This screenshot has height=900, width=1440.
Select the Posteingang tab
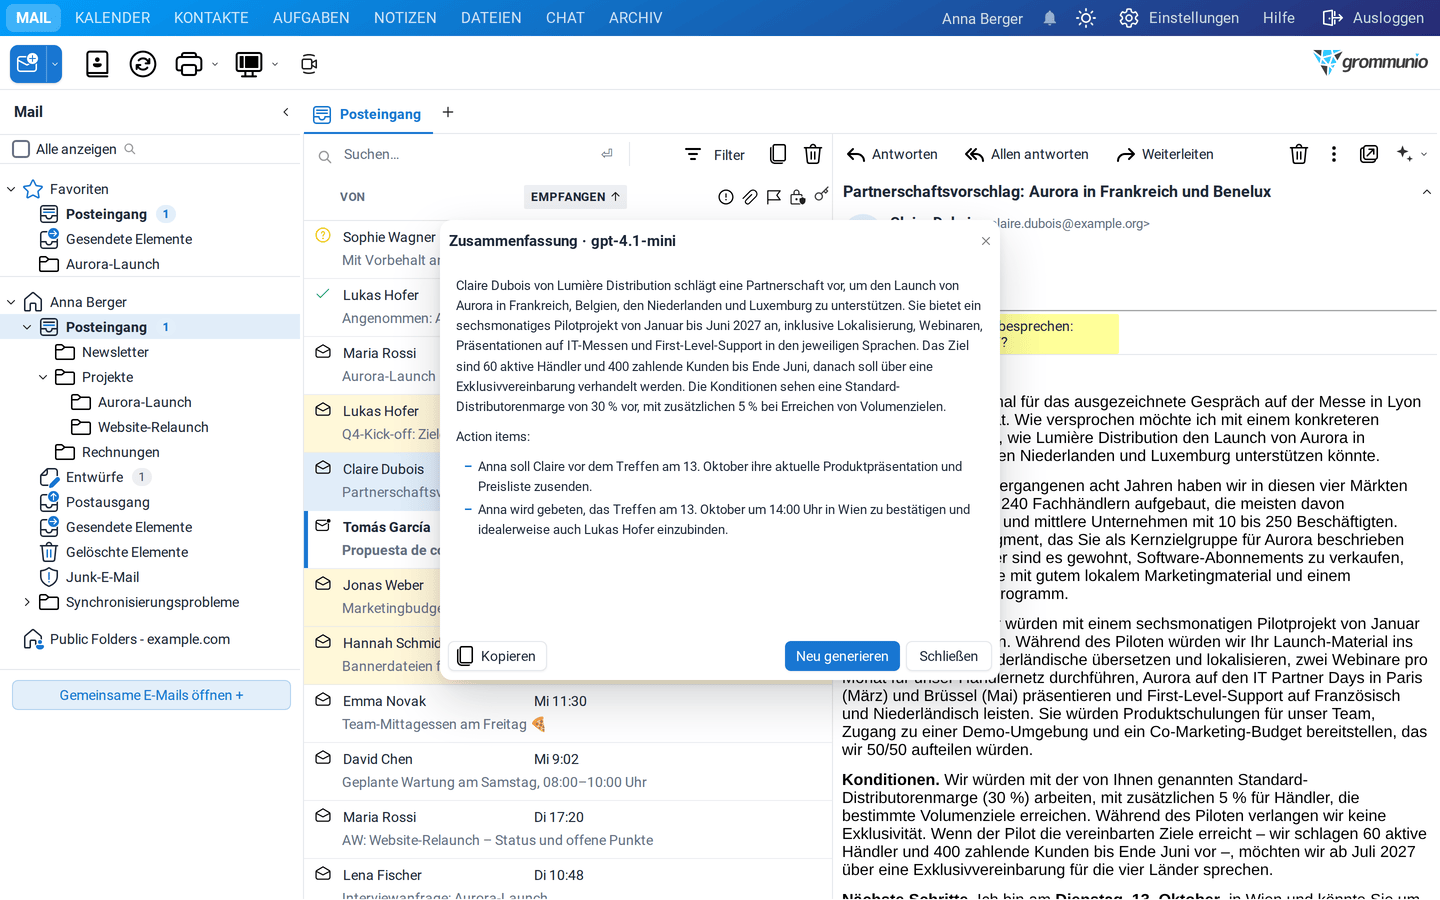(x=369, y=114)
